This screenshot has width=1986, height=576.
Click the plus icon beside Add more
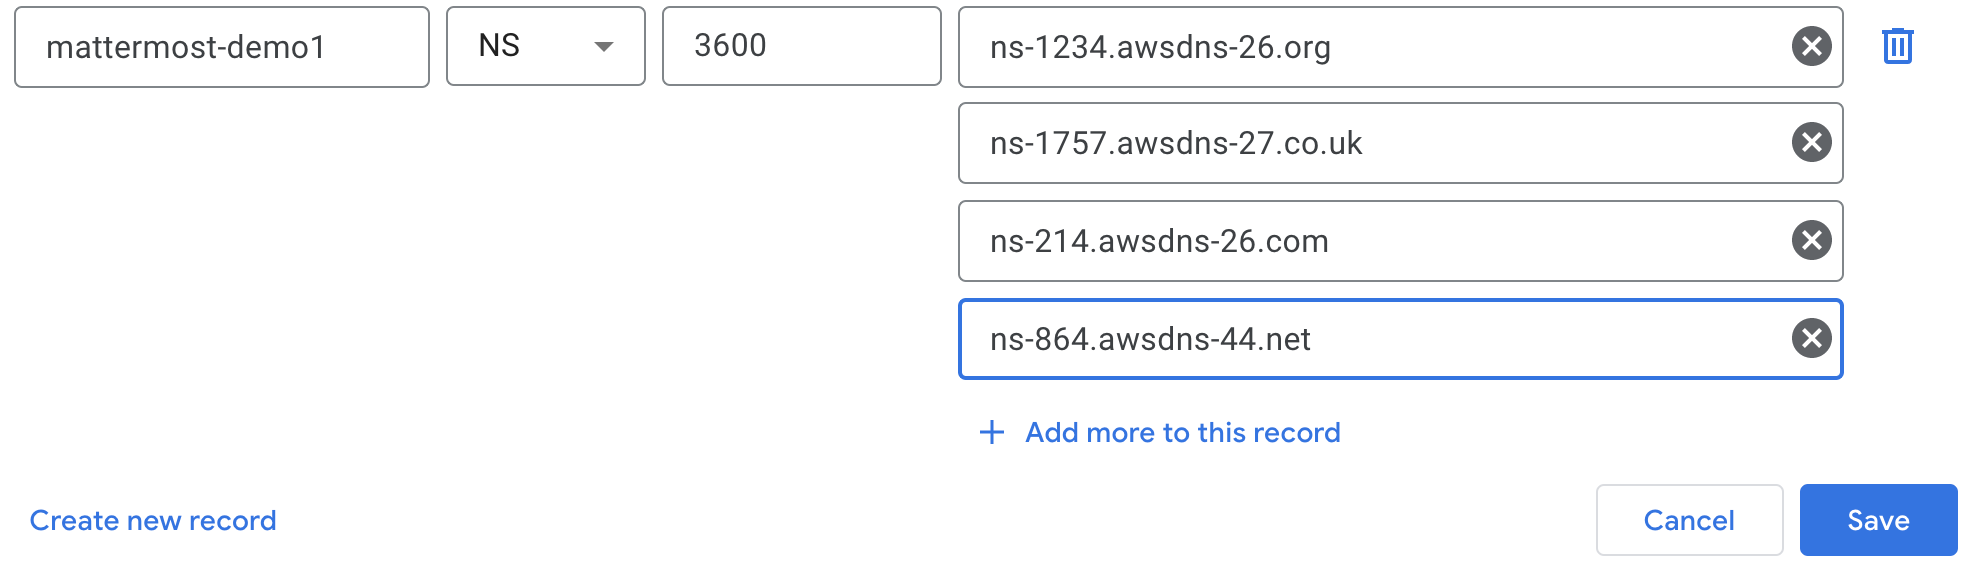[x=991, y=432]
